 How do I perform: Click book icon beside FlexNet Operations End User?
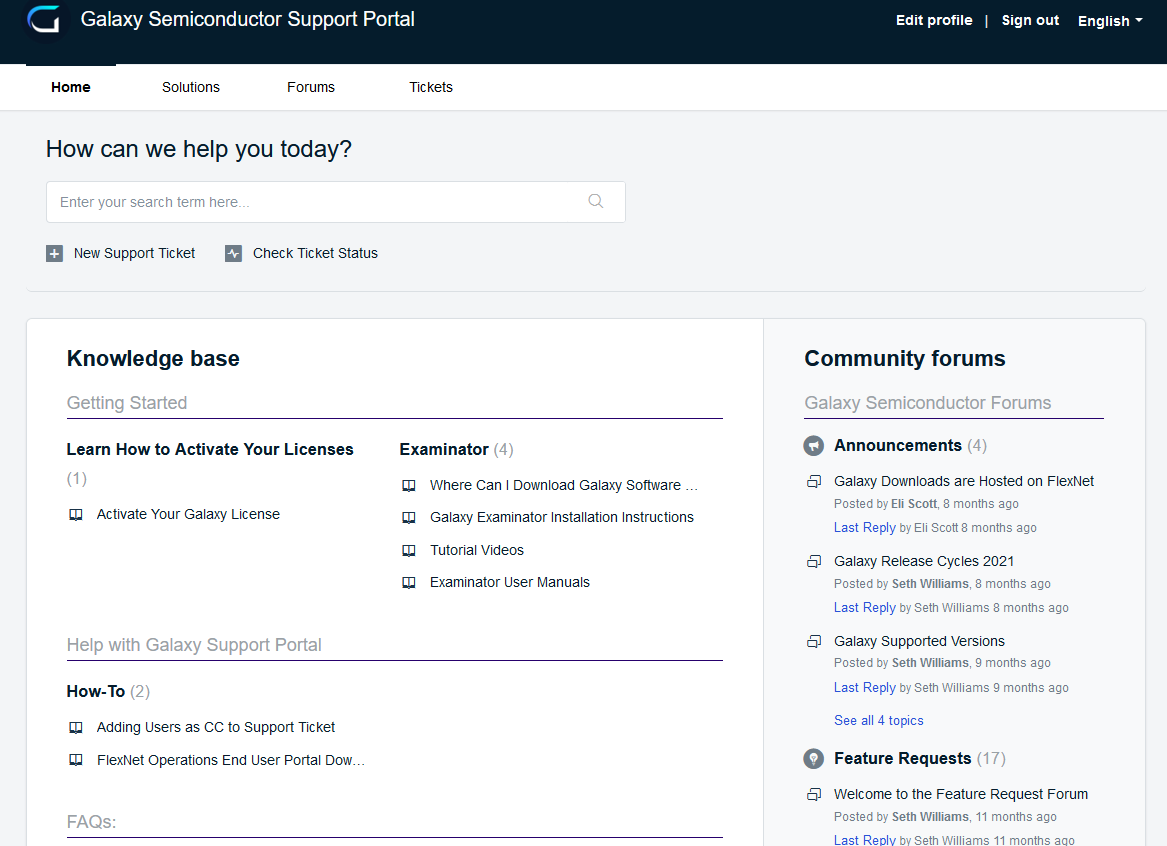tap(76, 760)
